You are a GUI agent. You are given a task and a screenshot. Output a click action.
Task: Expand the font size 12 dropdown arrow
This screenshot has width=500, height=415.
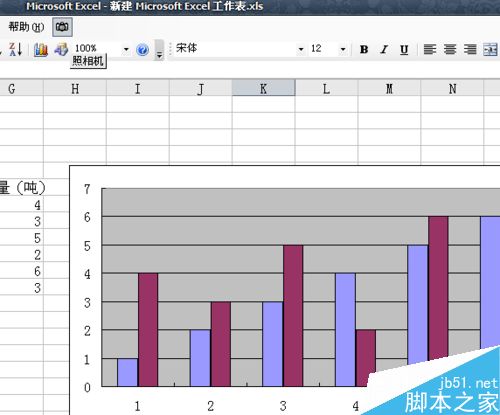(x=343, y=49)
